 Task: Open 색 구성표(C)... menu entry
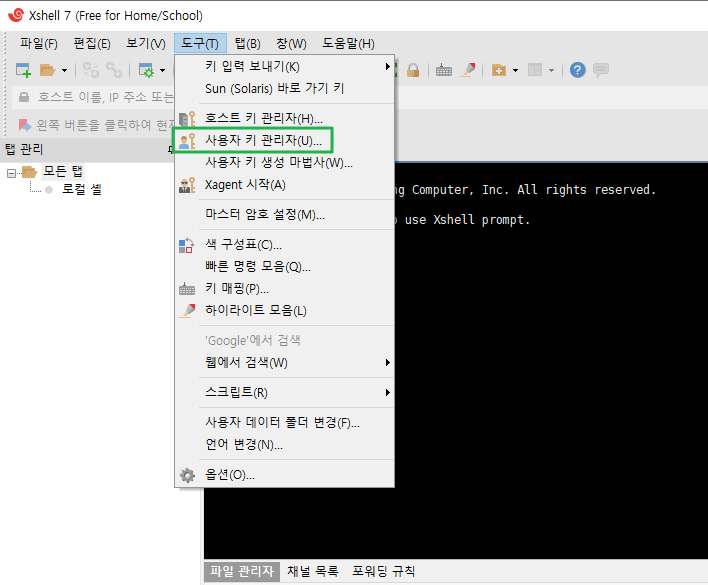click(x=284, y=245)
